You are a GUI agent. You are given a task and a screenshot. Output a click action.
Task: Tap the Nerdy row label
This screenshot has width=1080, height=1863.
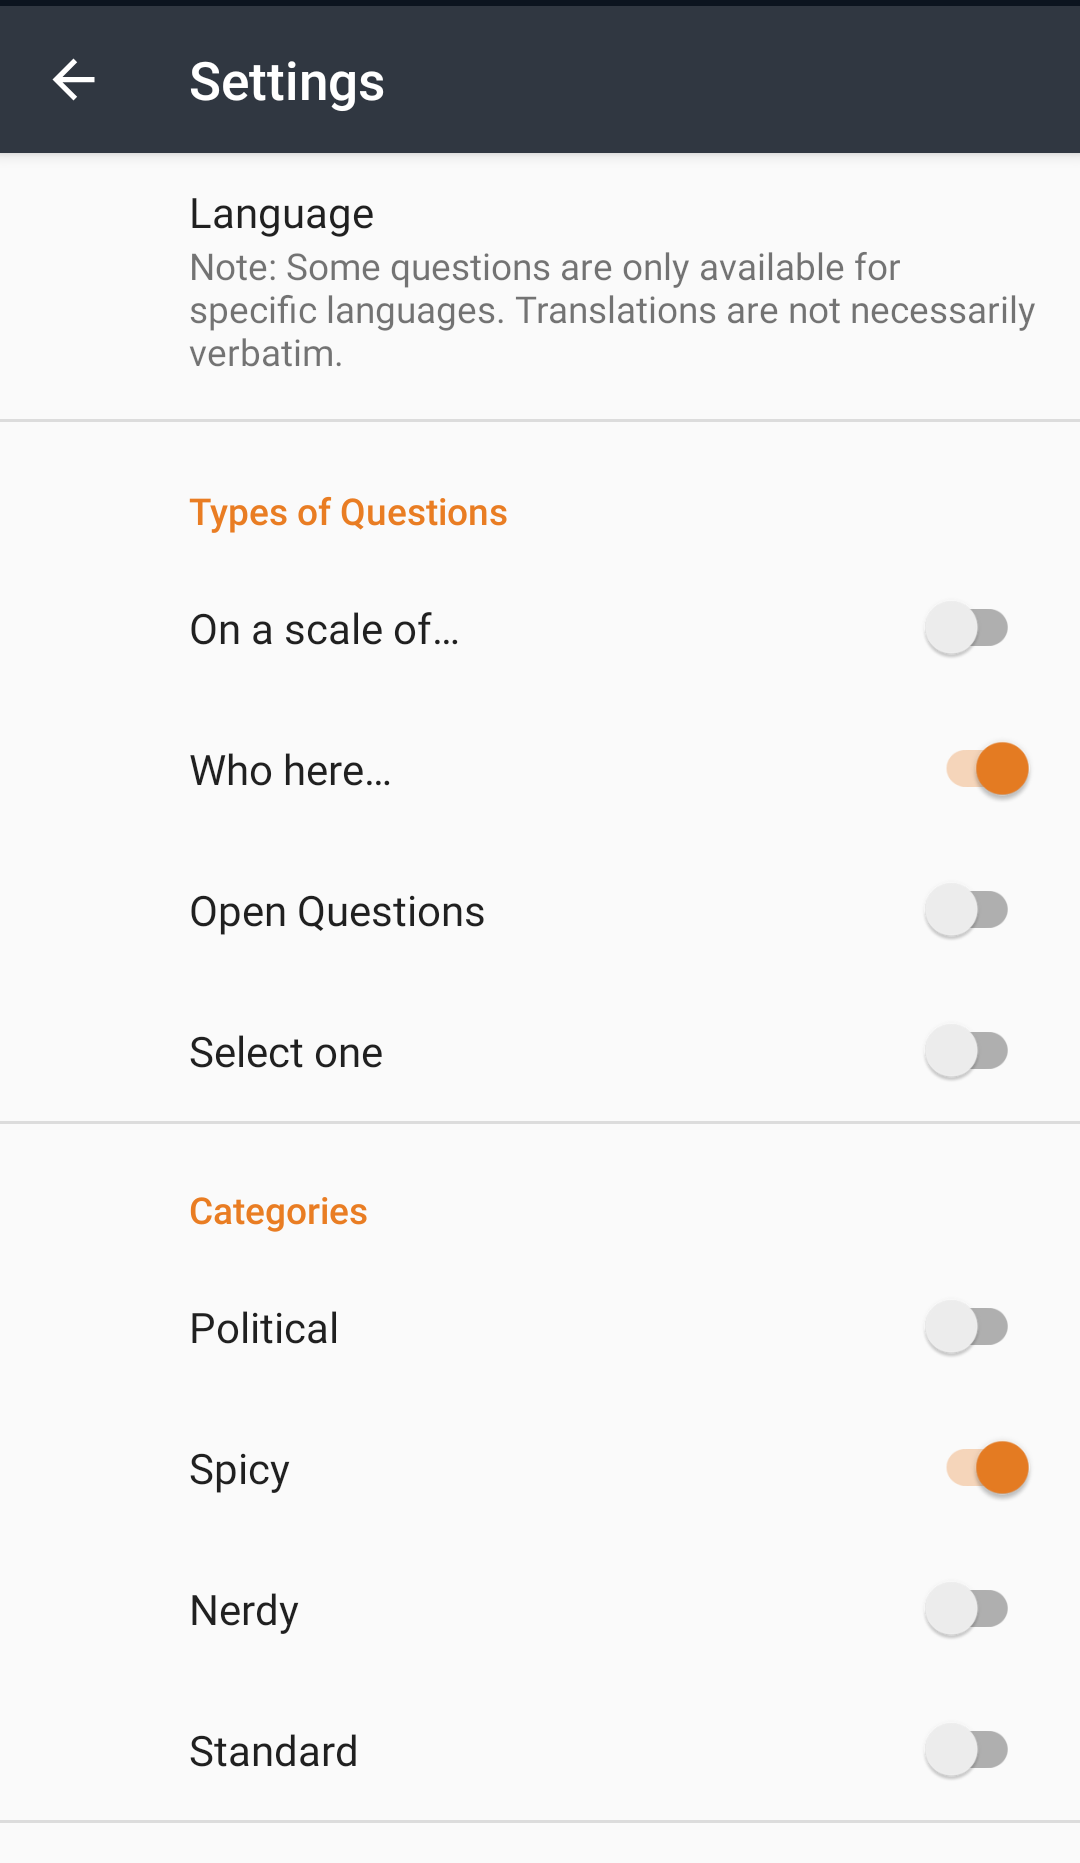pos(244,1611)
